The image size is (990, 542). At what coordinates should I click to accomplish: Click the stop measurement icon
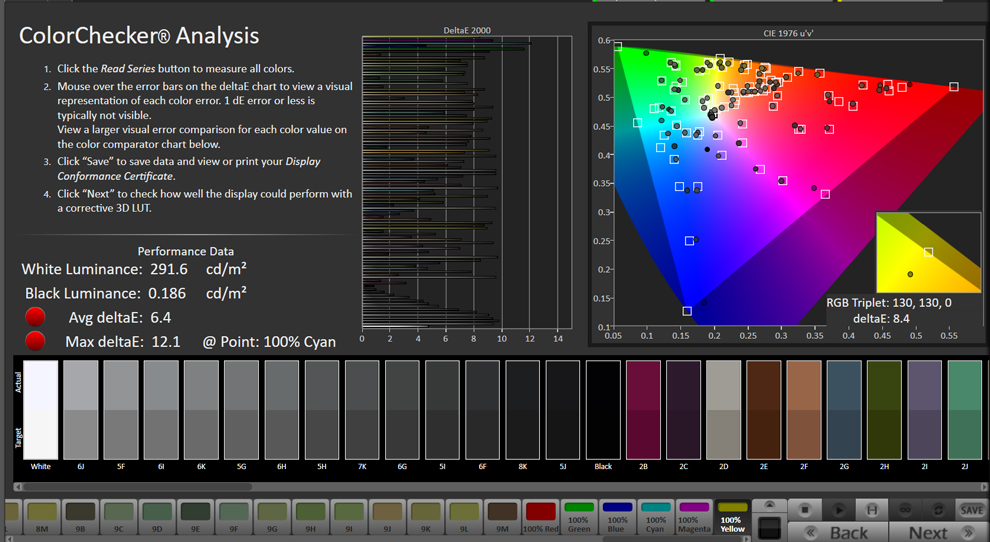click(x=804, y=509)
